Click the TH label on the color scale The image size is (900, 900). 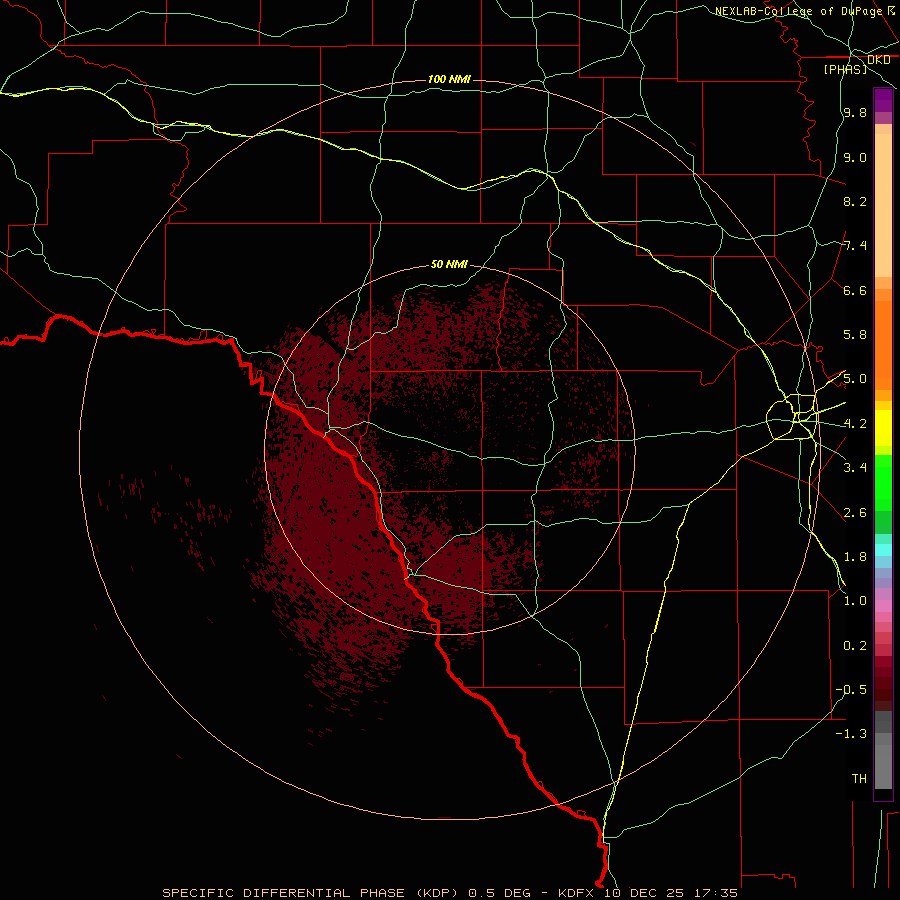(x=859, y=779)
